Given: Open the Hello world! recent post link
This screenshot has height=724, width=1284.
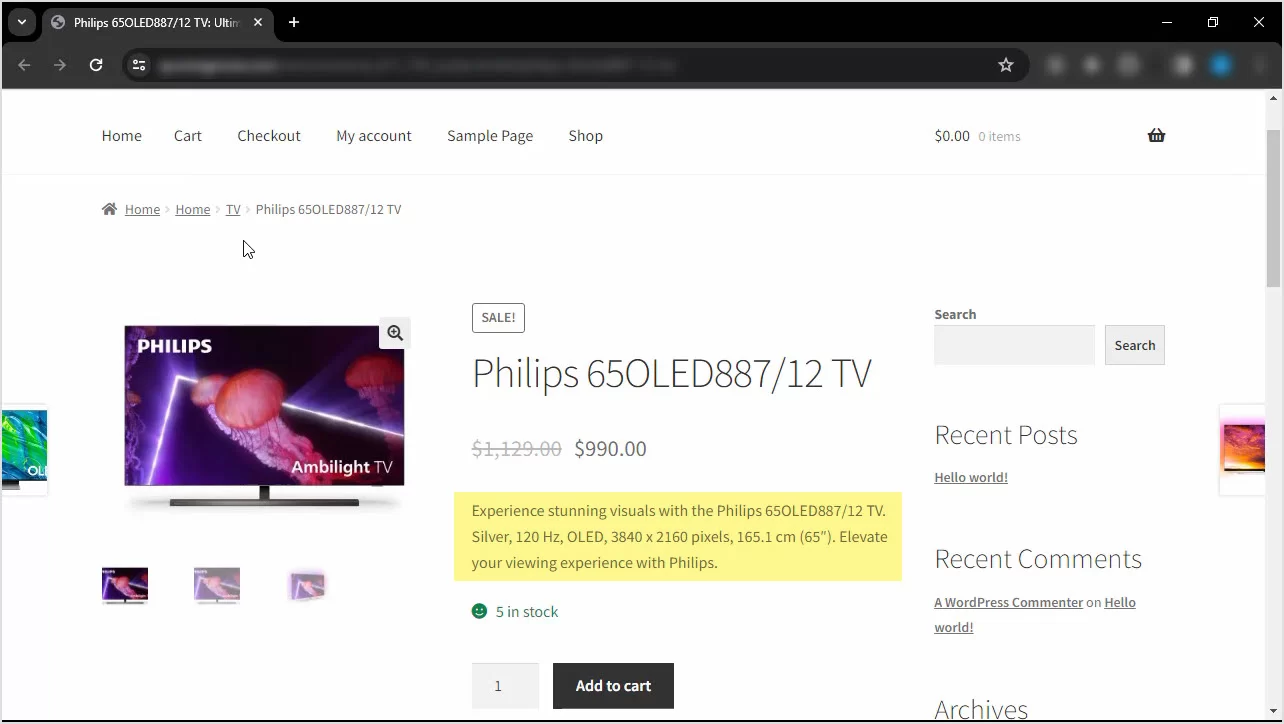Looking at the screenshot, I should click(970, 477).
